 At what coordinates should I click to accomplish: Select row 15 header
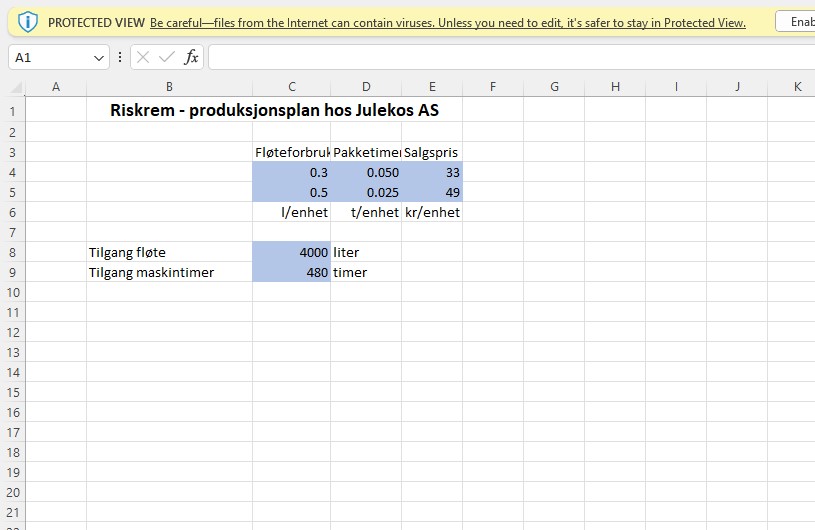pyautogui.click(x=12, y=392)
